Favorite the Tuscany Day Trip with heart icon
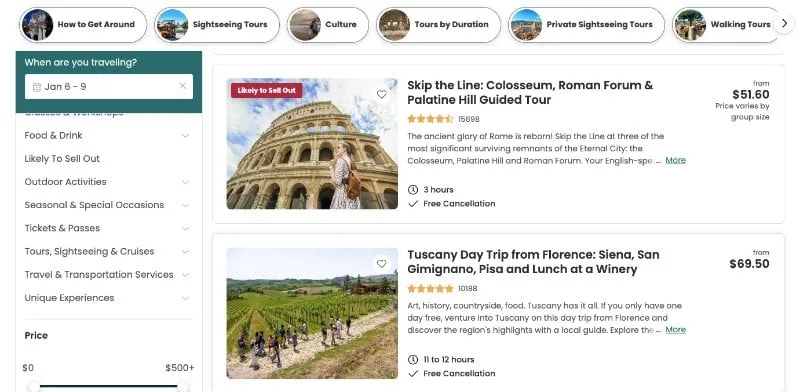800x392 pixels. point(382,264)
